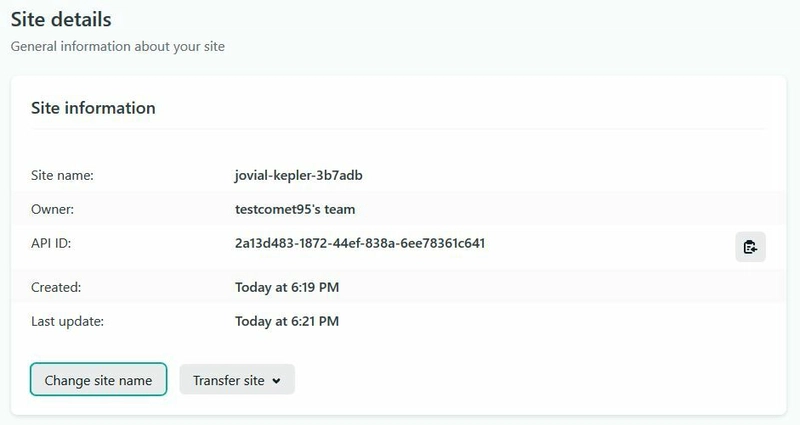800x425 pixels.
Task: Copy the API ID to clipboard
Action: point(750,246)
